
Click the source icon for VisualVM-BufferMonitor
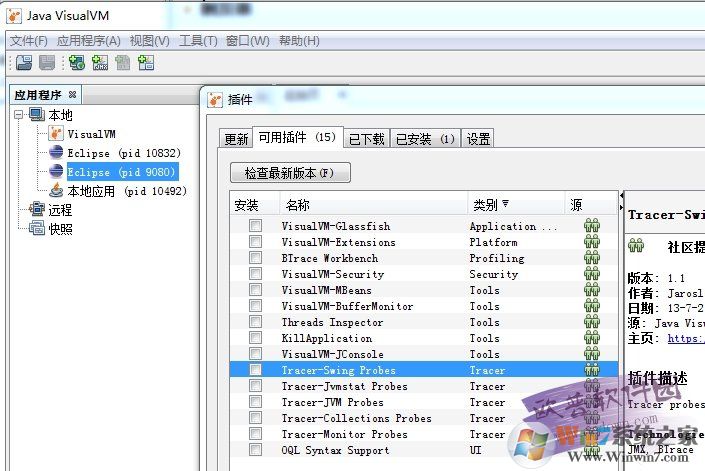click(x=592, y=306)
